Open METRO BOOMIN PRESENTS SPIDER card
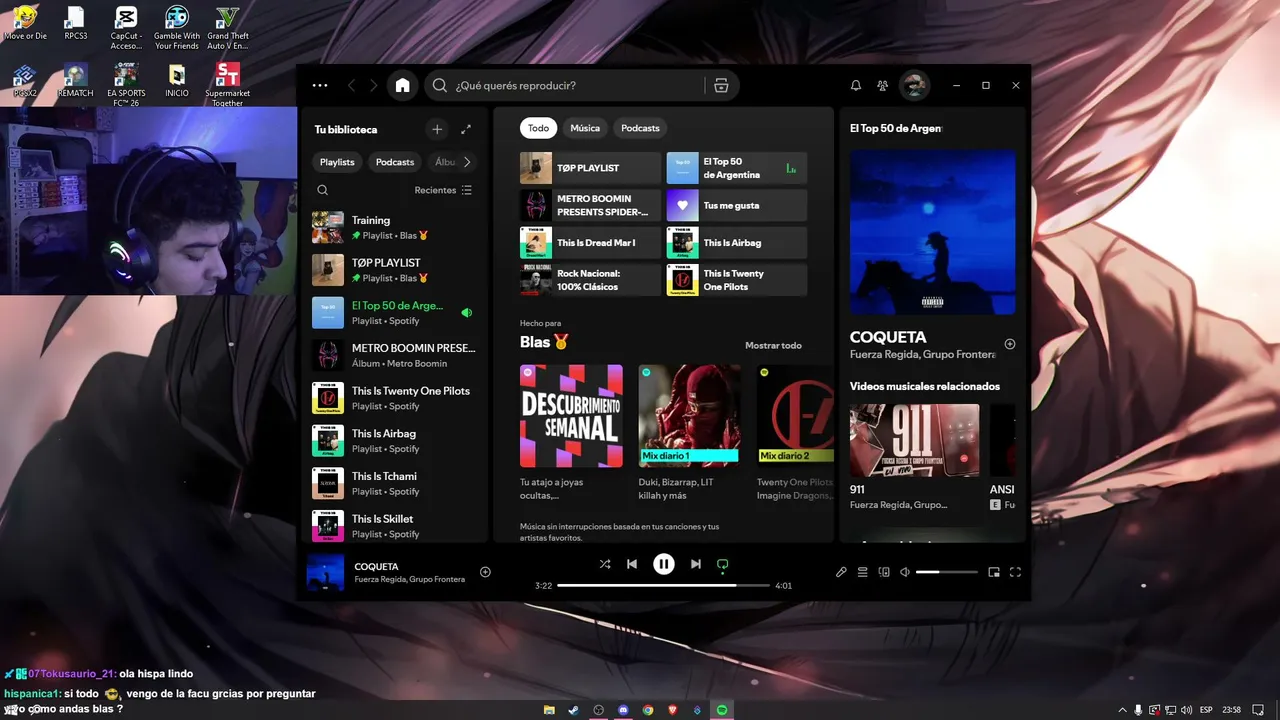 (x=590, y=205)
